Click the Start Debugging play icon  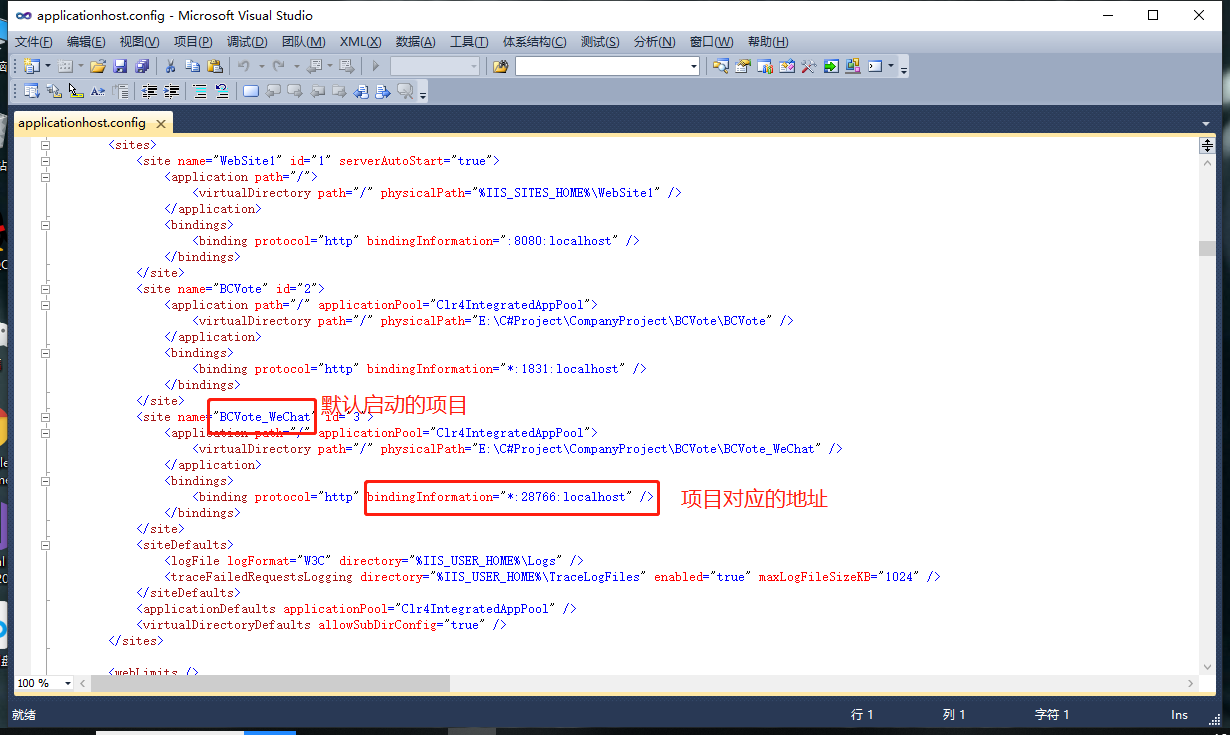(x=376, y=66)
